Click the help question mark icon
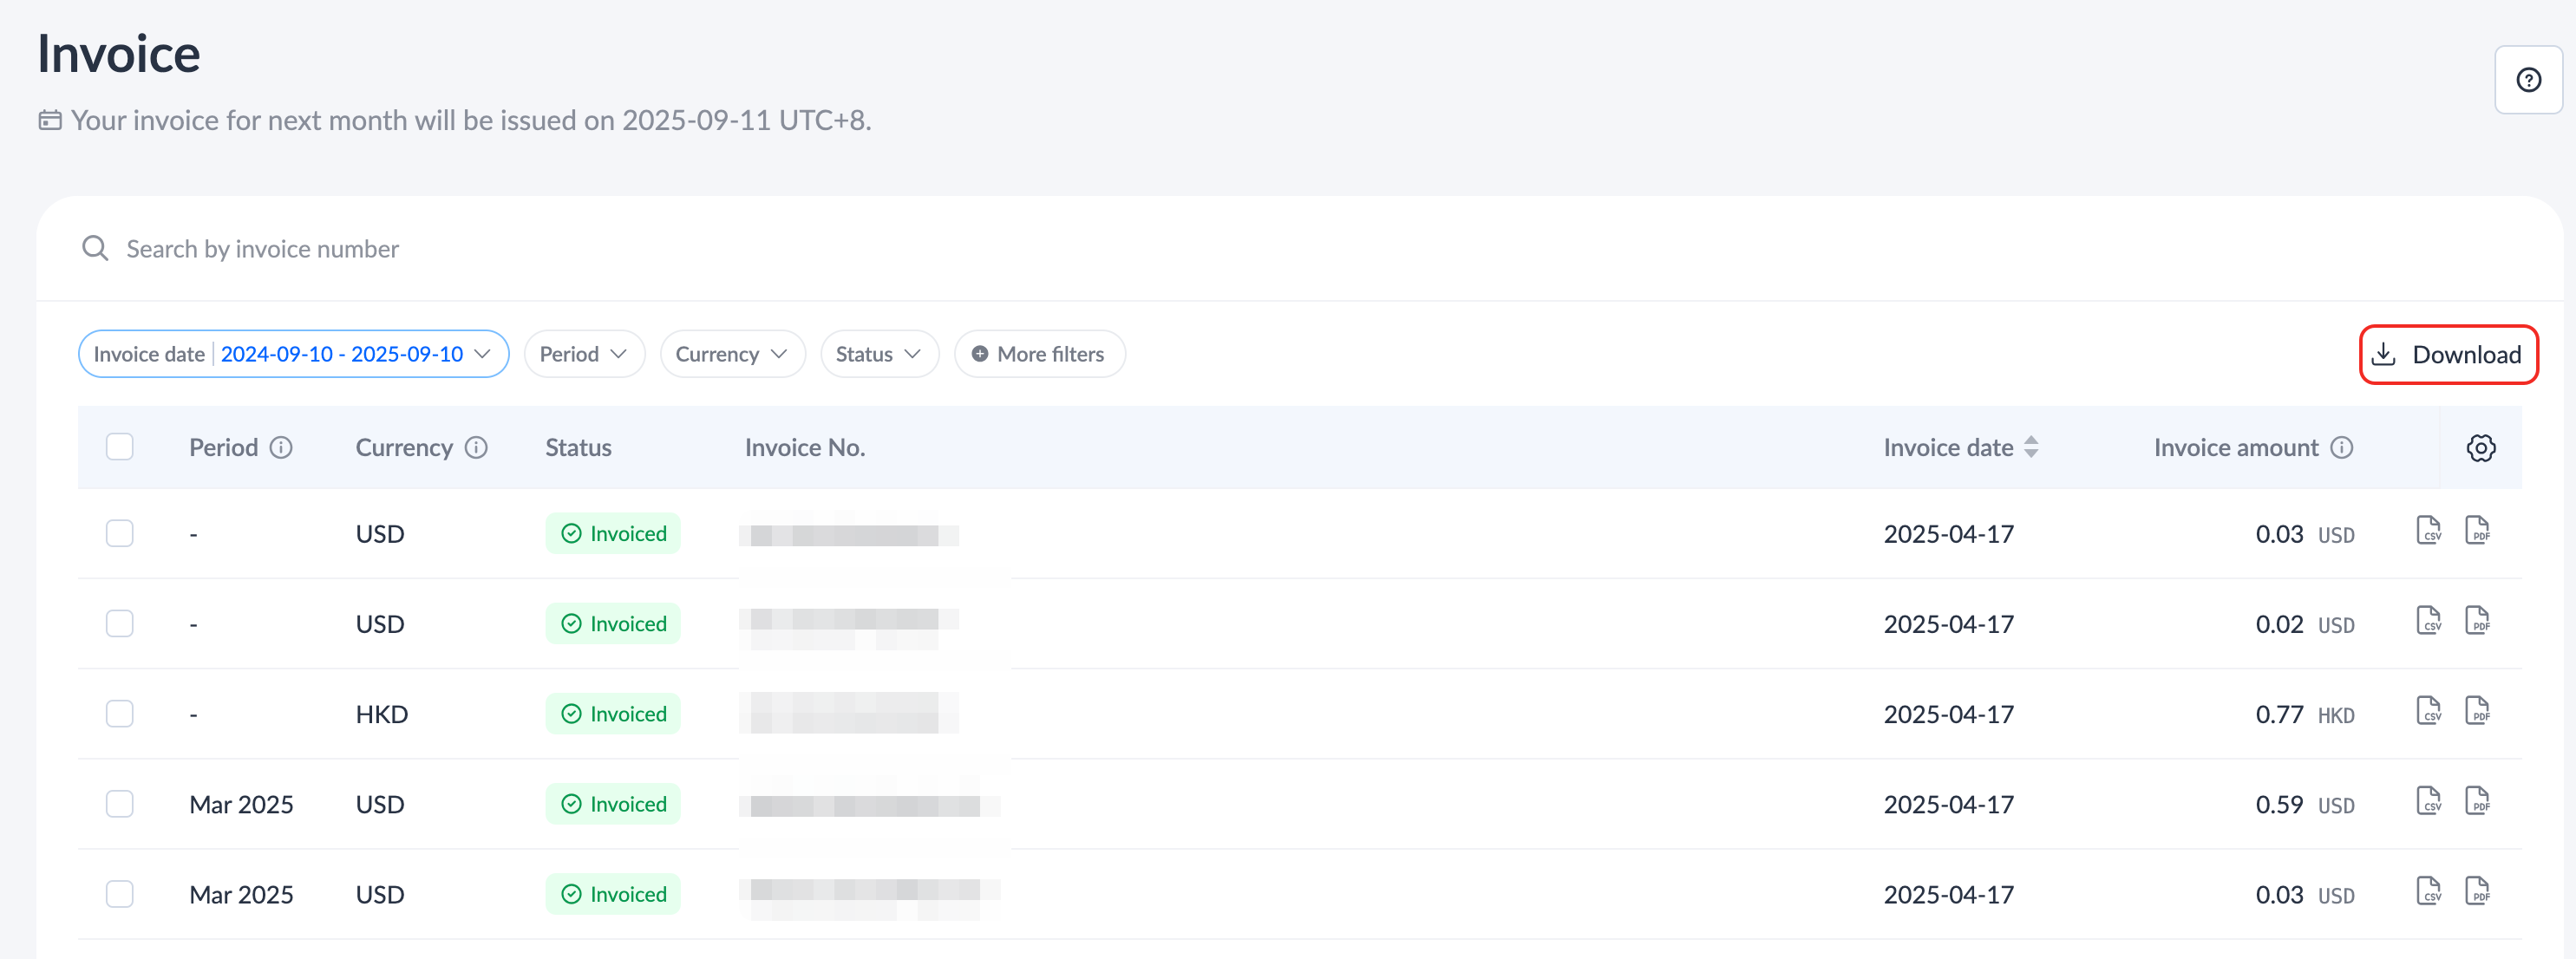The height and width of the screenshot is (959, 2576). coord(2528,80)
